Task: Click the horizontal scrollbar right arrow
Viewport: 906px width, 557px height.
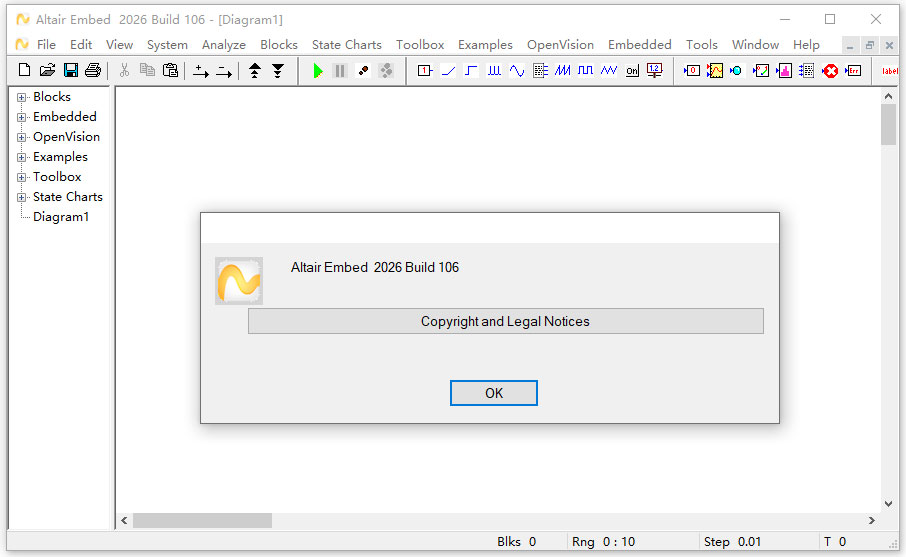Action: 872,520
